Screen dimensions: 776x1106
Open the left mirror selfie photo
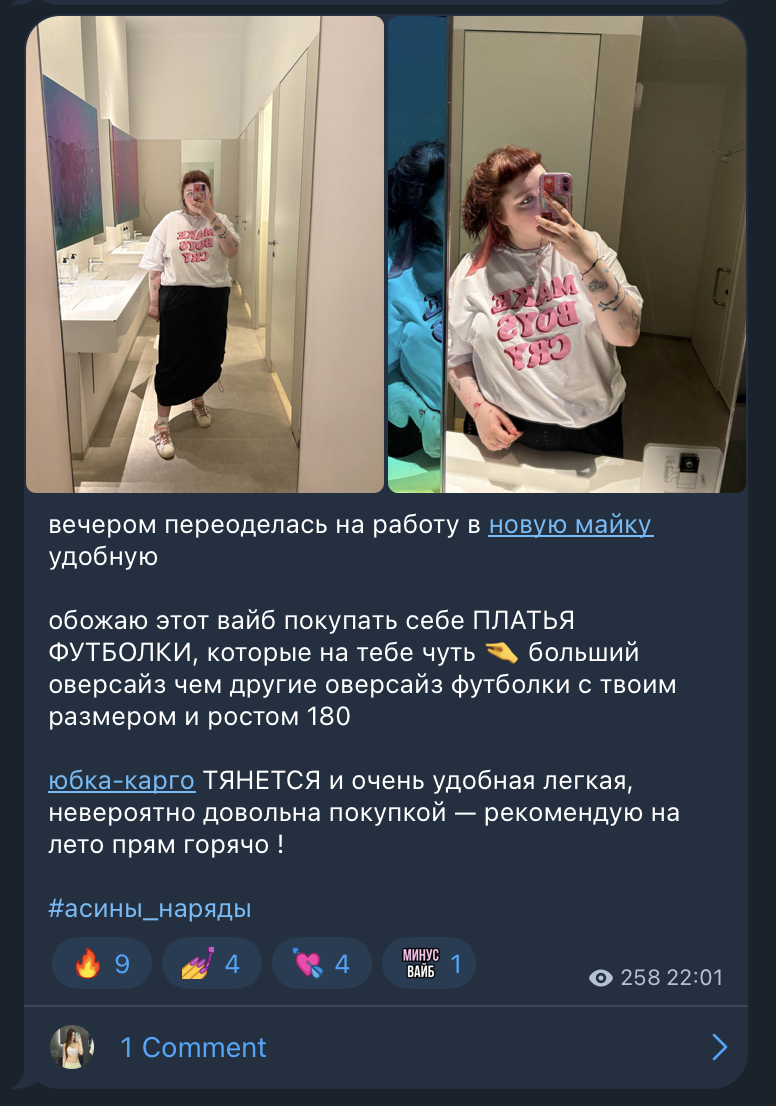pyautogui.click(x=205, y=254)
